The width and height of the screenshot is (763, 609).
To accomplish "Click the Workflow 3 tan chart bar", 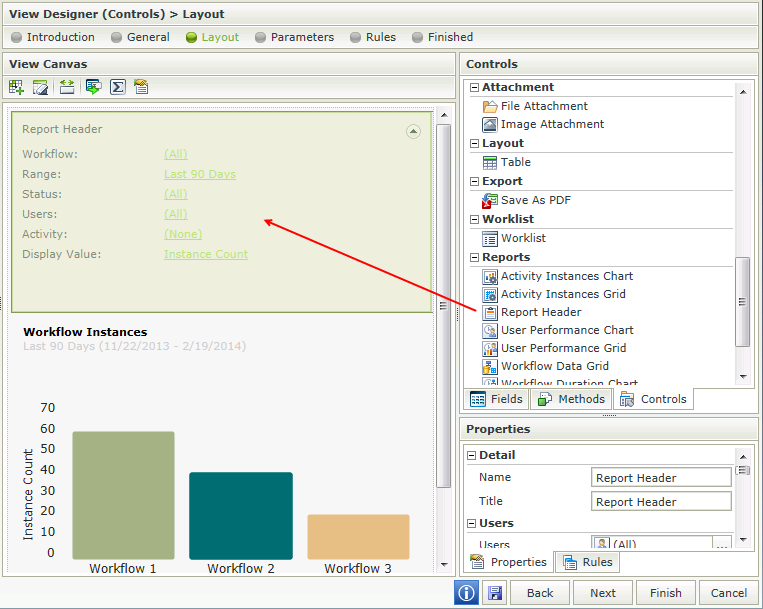I will pyautogui.click(x=359, y=537).
